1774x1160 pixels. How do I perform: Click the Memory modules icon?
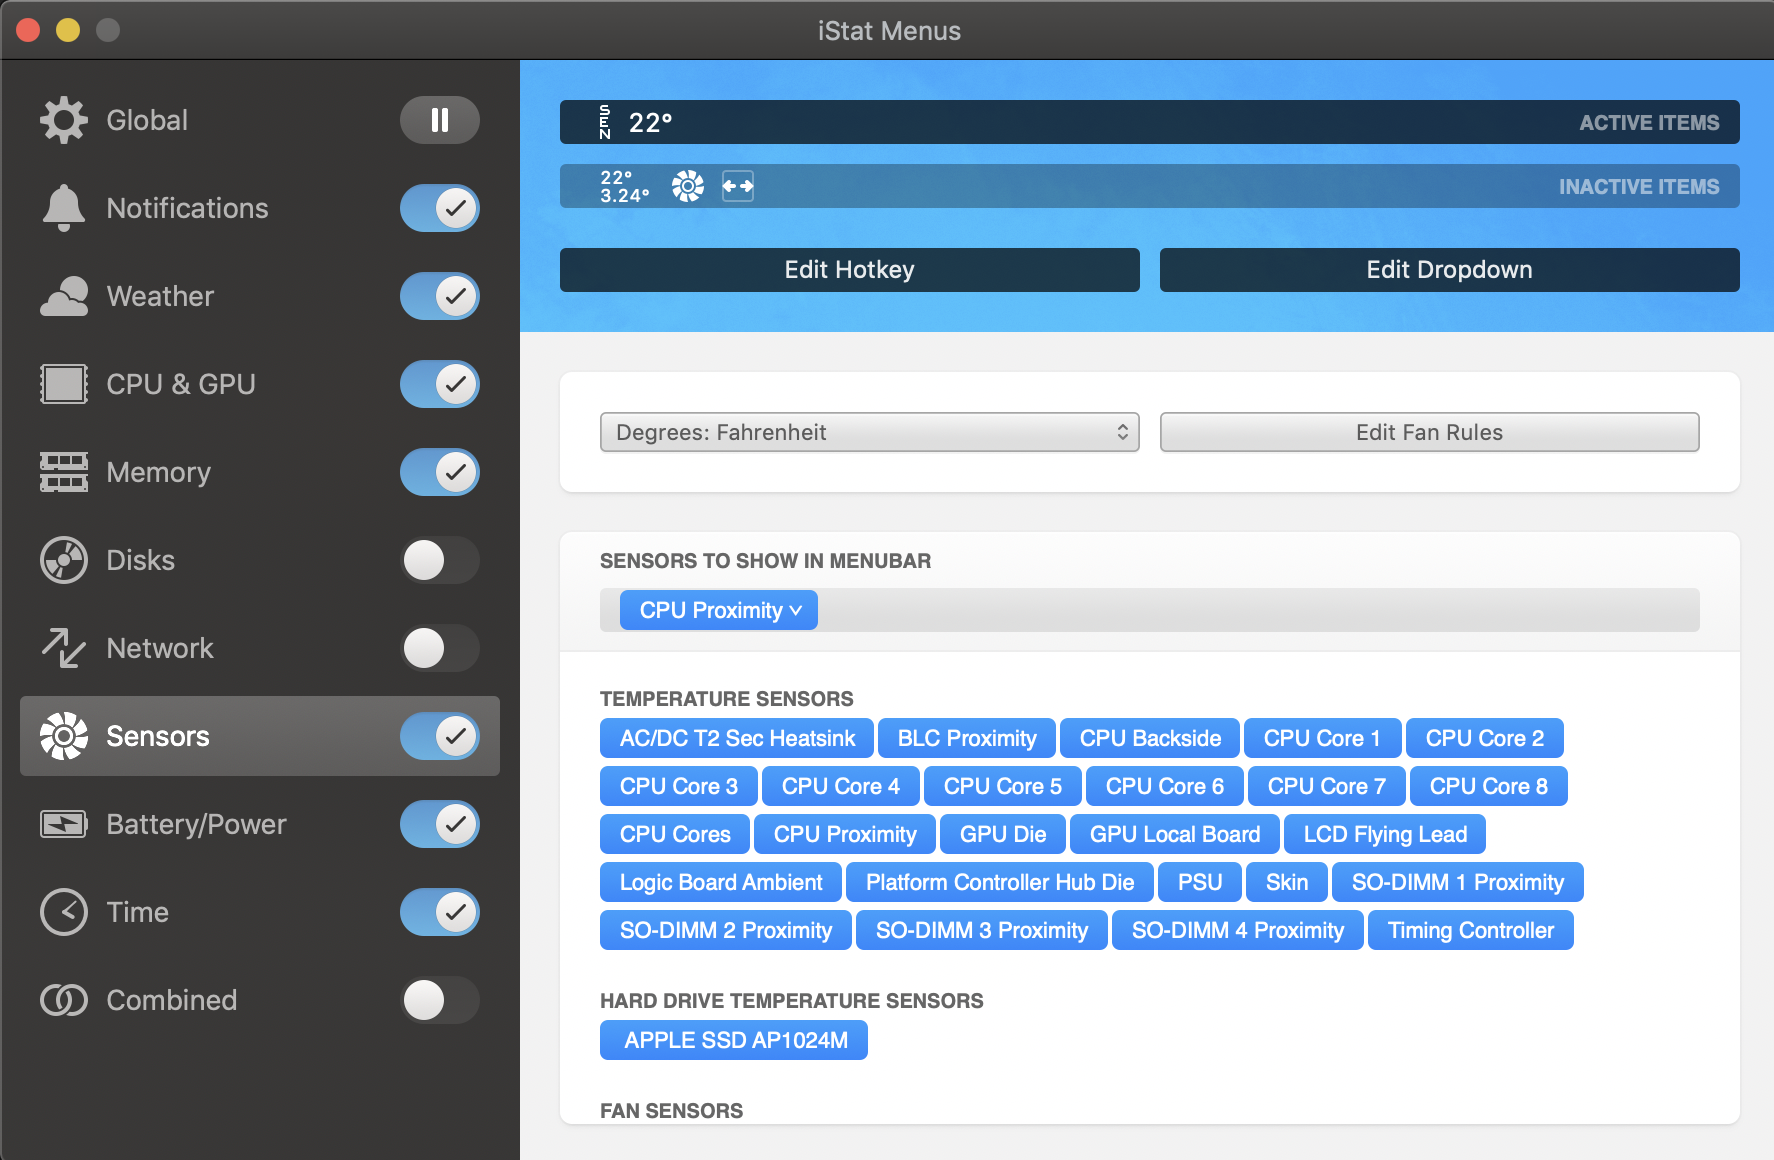tap(64, 472)
